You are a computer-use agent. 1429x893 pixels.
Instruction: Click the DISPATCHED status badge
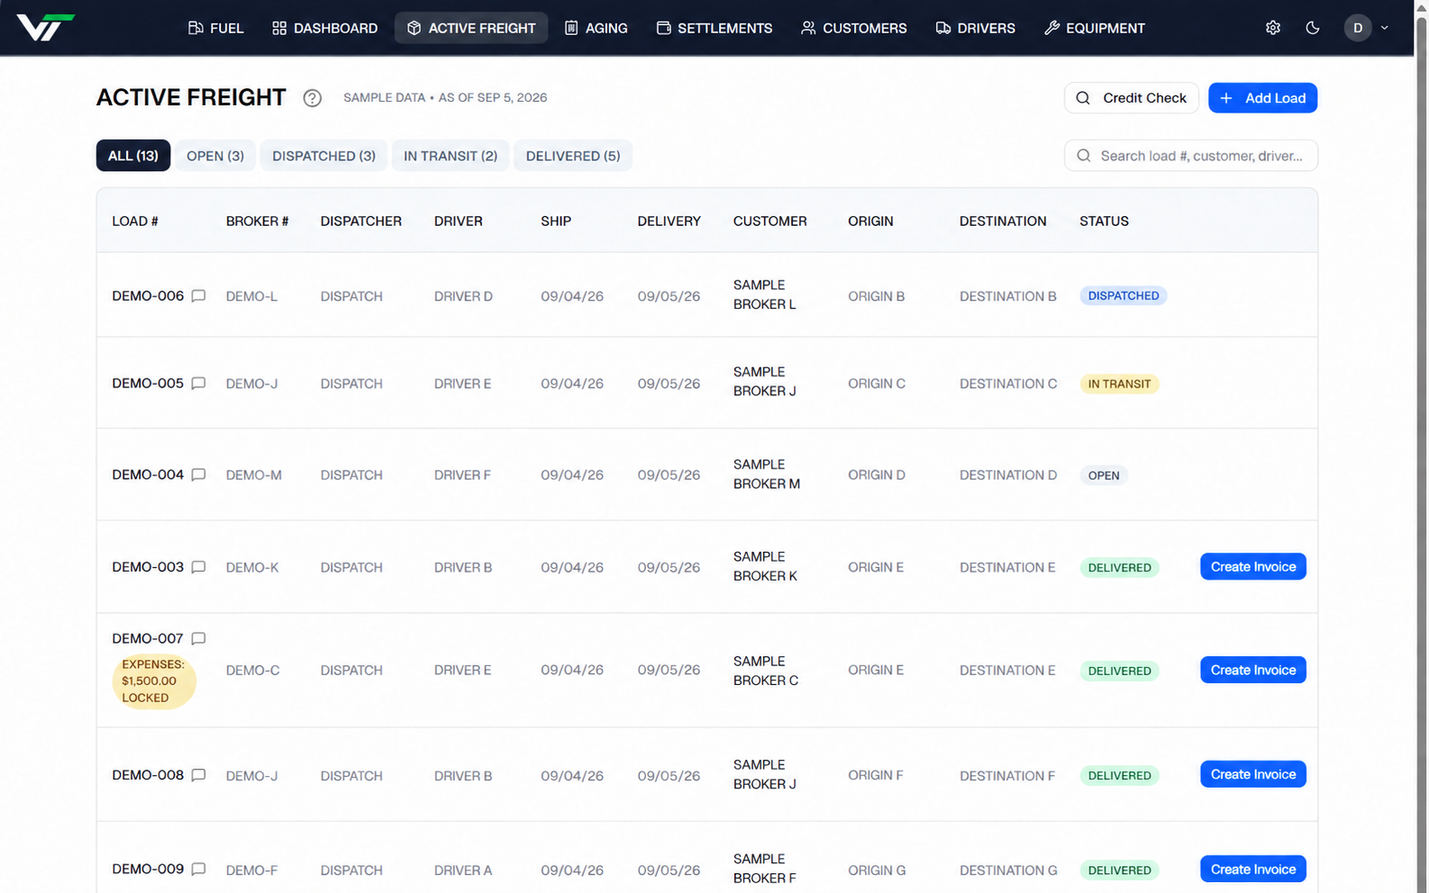[x=1123, y=296]
